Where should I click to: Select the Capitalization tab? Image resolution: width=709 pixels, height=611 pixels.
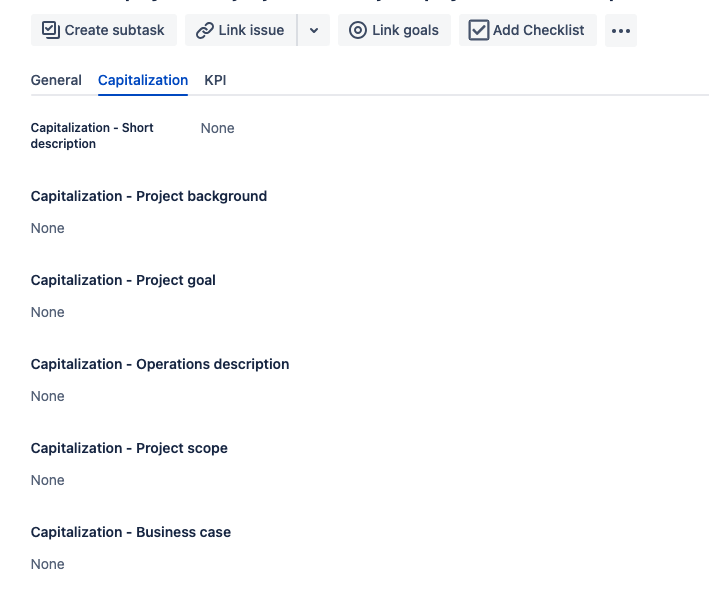143,80
